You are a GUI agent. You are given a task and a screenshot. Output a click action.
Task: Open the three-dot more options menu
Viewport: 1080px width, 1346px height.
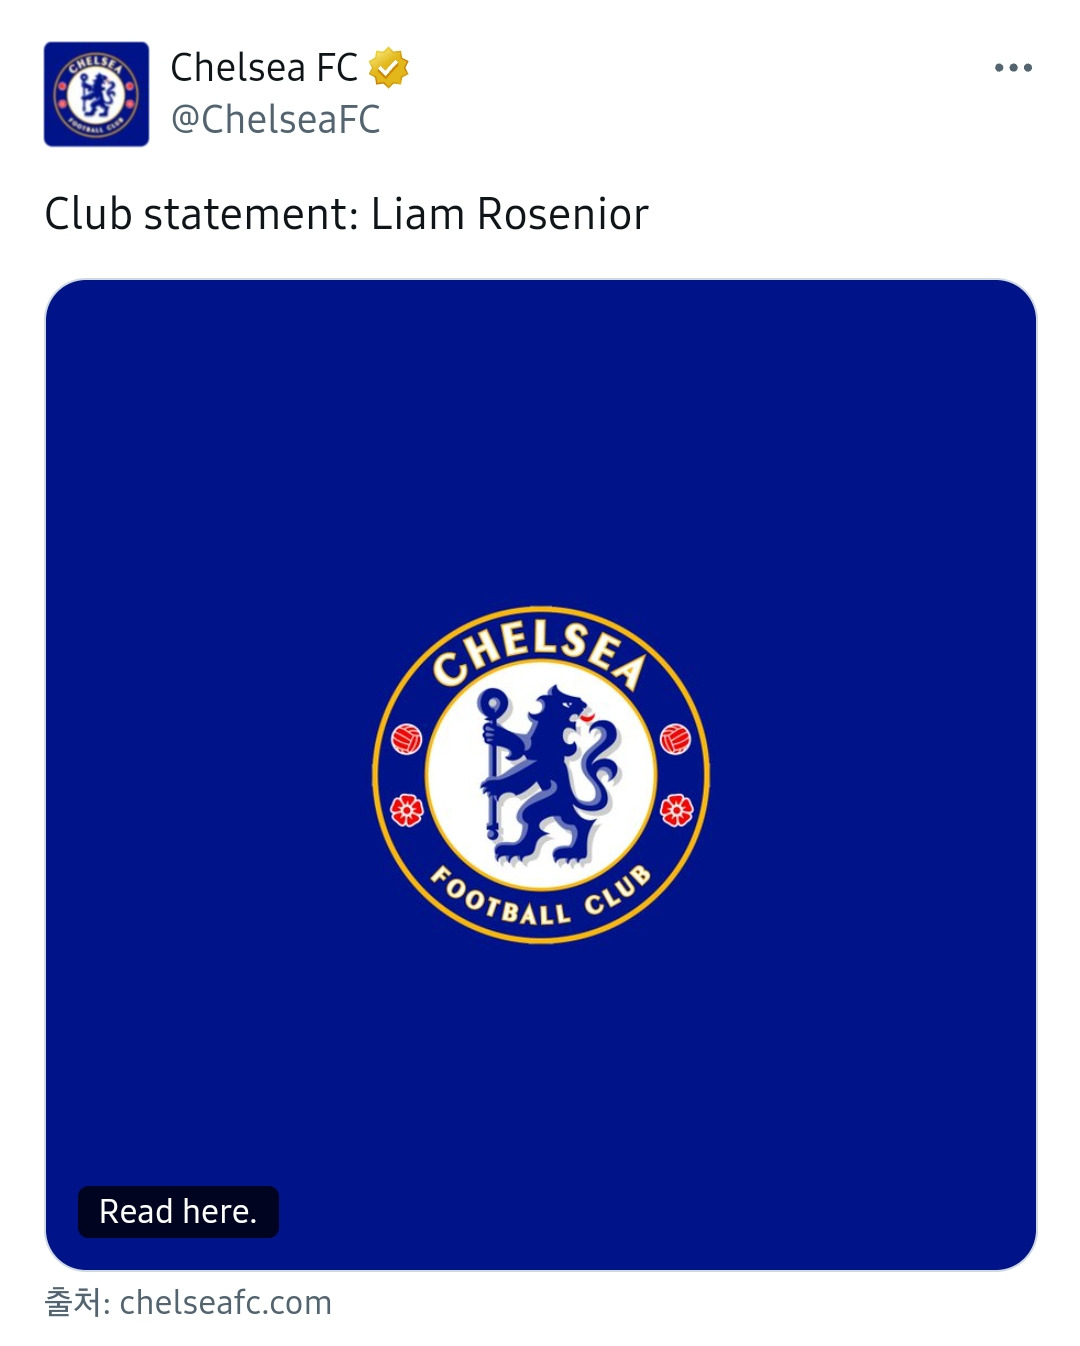1012,68
